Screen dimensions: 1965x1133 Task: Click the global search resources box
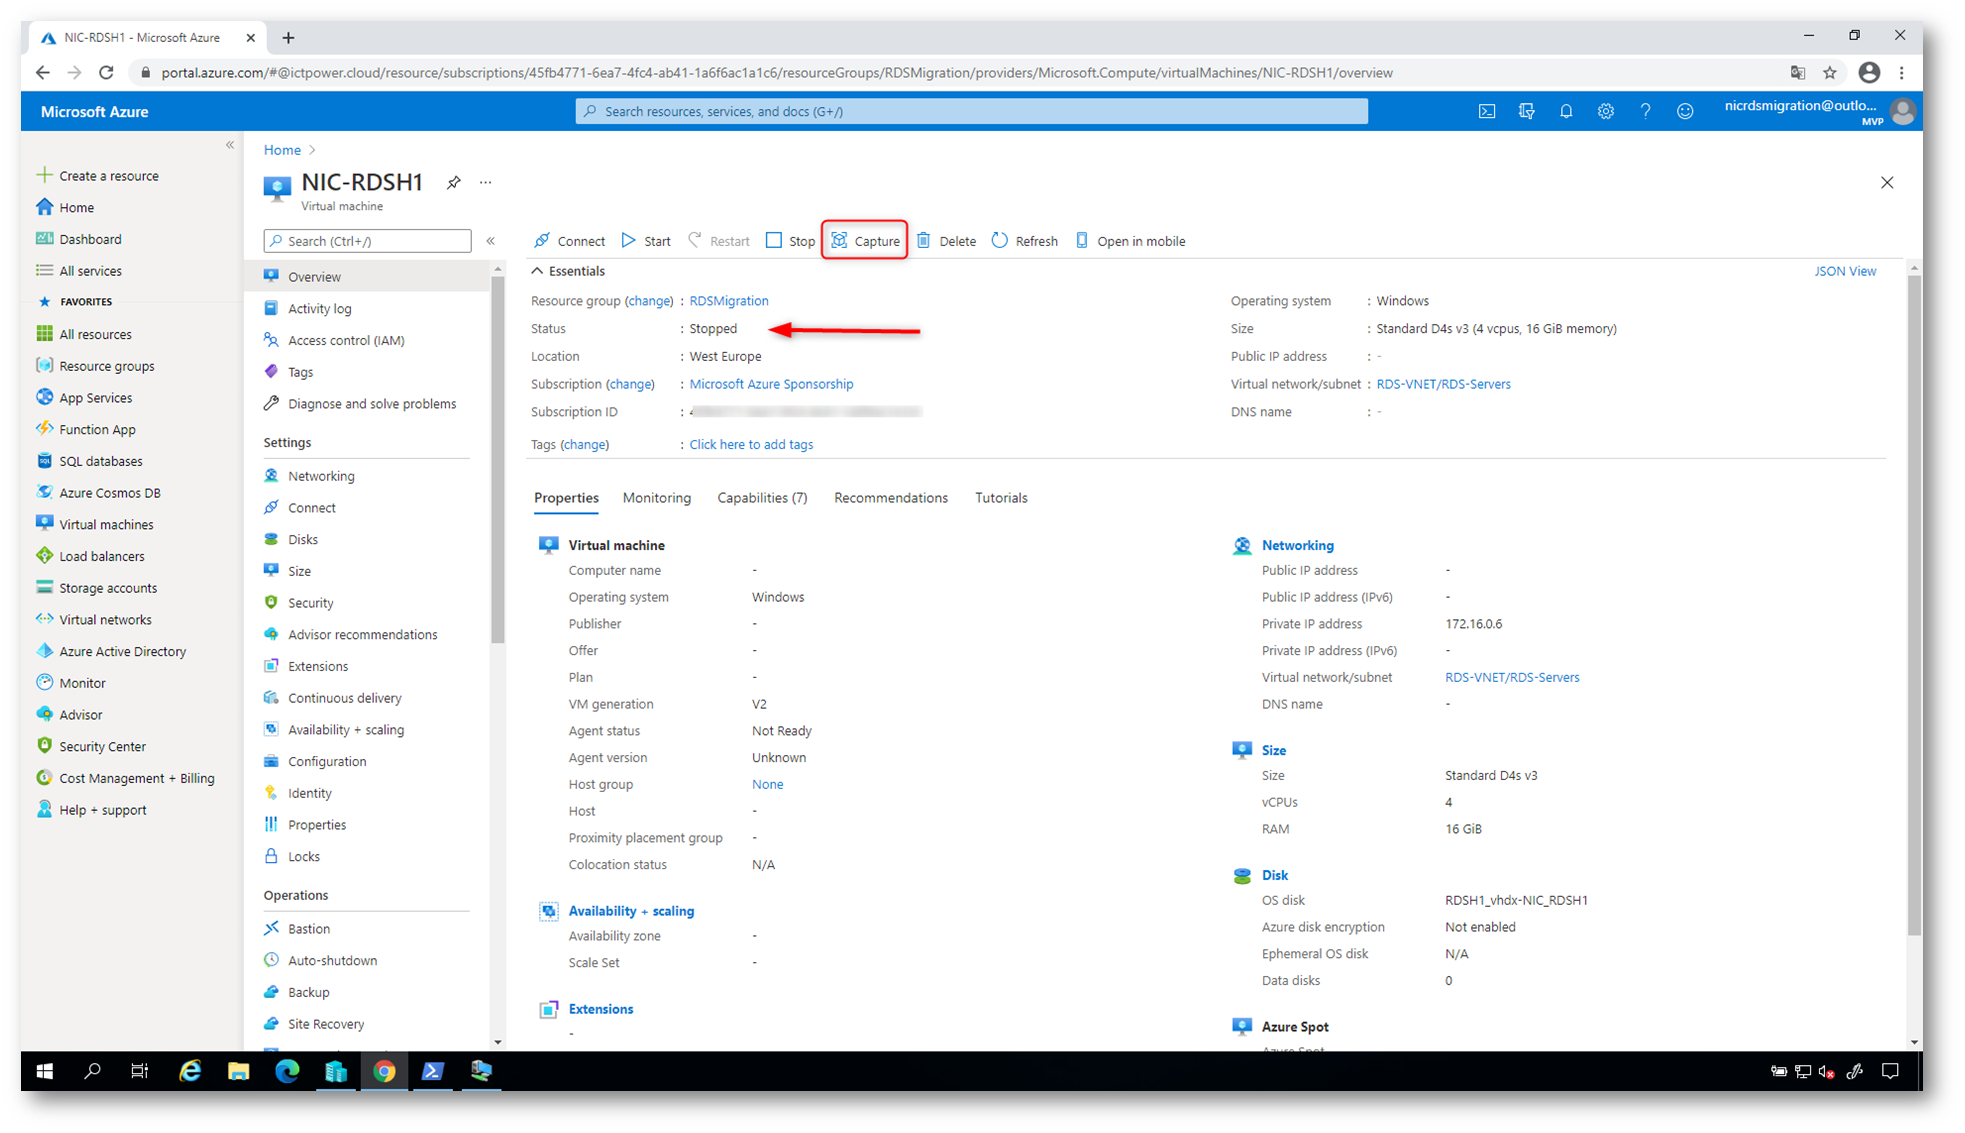971,111
